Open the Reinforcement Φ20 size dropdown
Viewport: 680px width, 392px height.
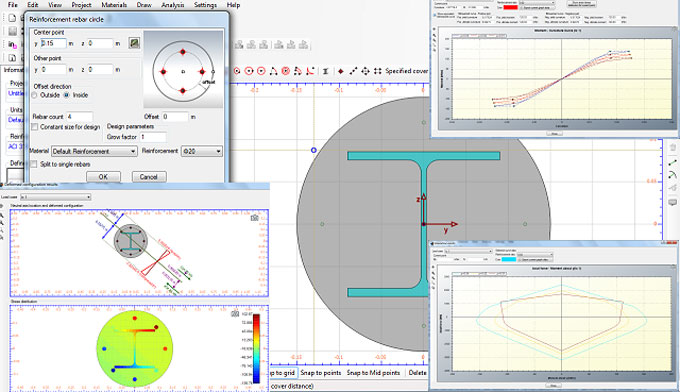tap(202, 151)
